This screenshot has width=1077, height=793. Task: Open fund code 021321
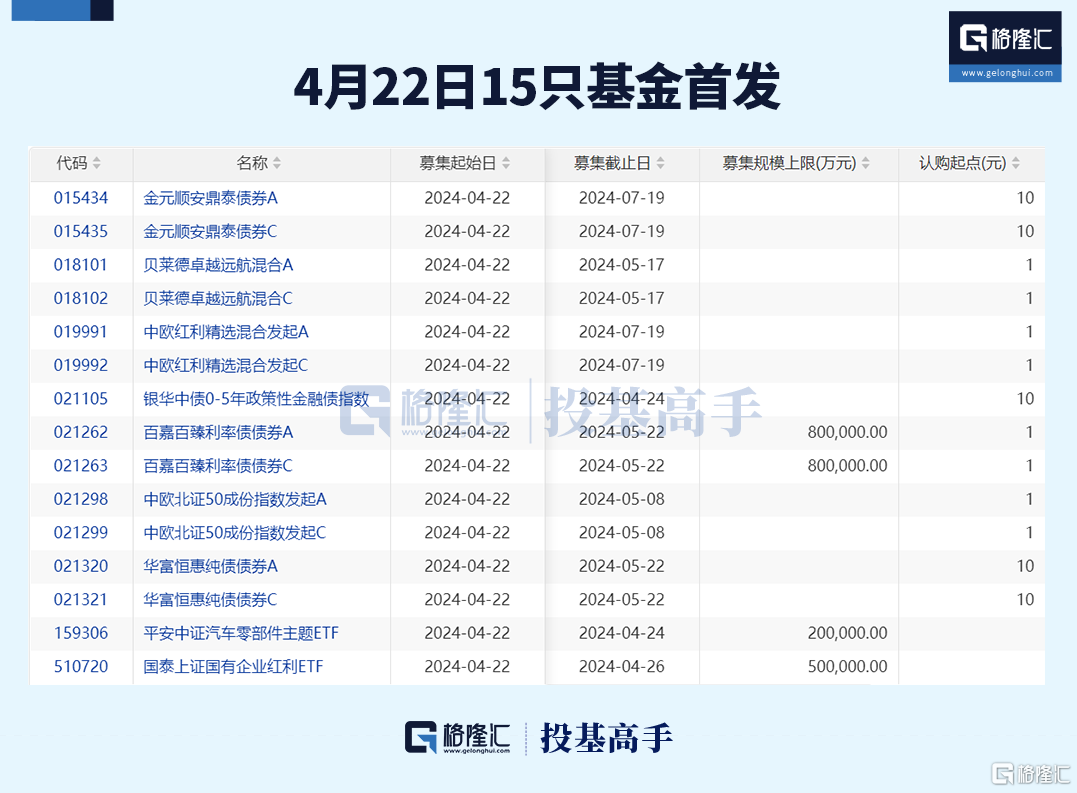tap(81, 599)
